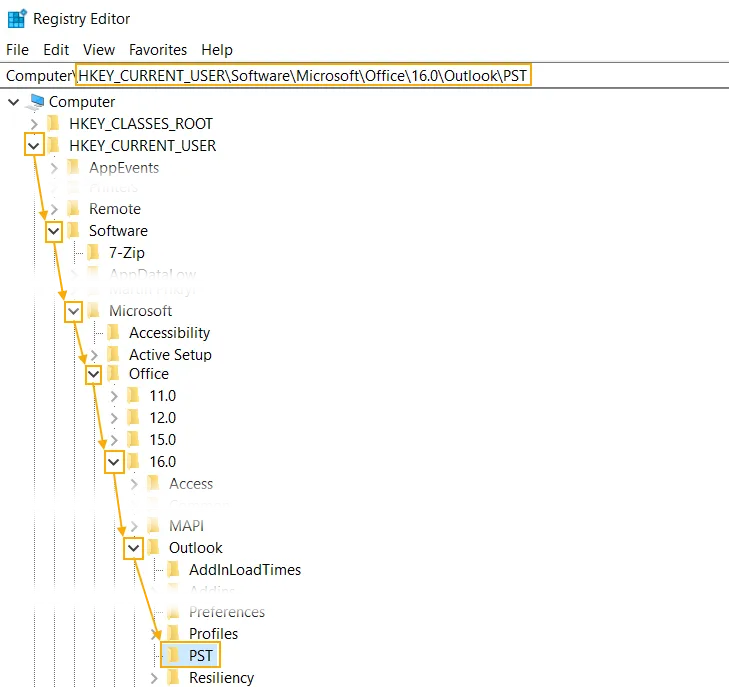
Task: Expand the 12.0 key chevron
Action: (114, 418)
